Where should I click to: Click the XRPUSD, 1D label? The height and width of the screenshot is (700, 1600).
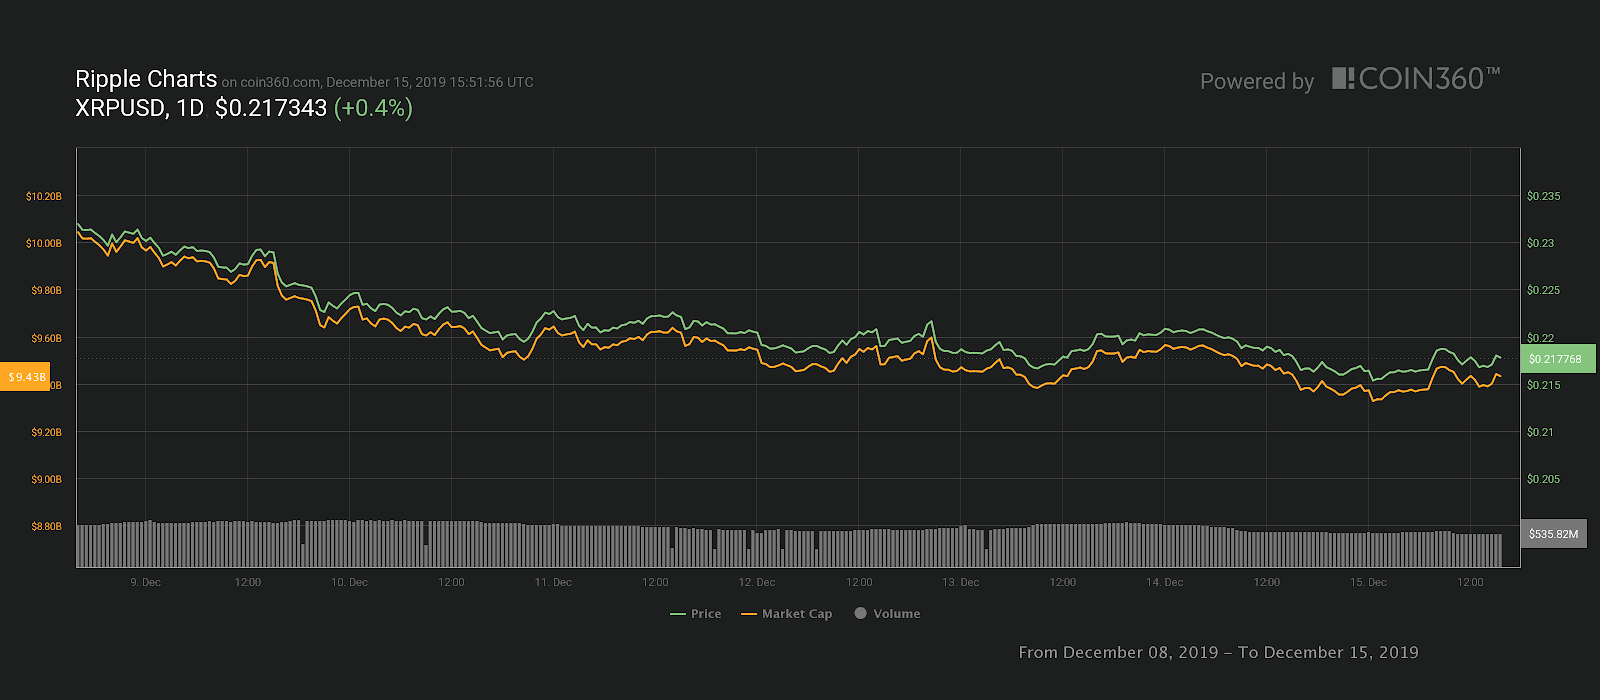point(140,108)
